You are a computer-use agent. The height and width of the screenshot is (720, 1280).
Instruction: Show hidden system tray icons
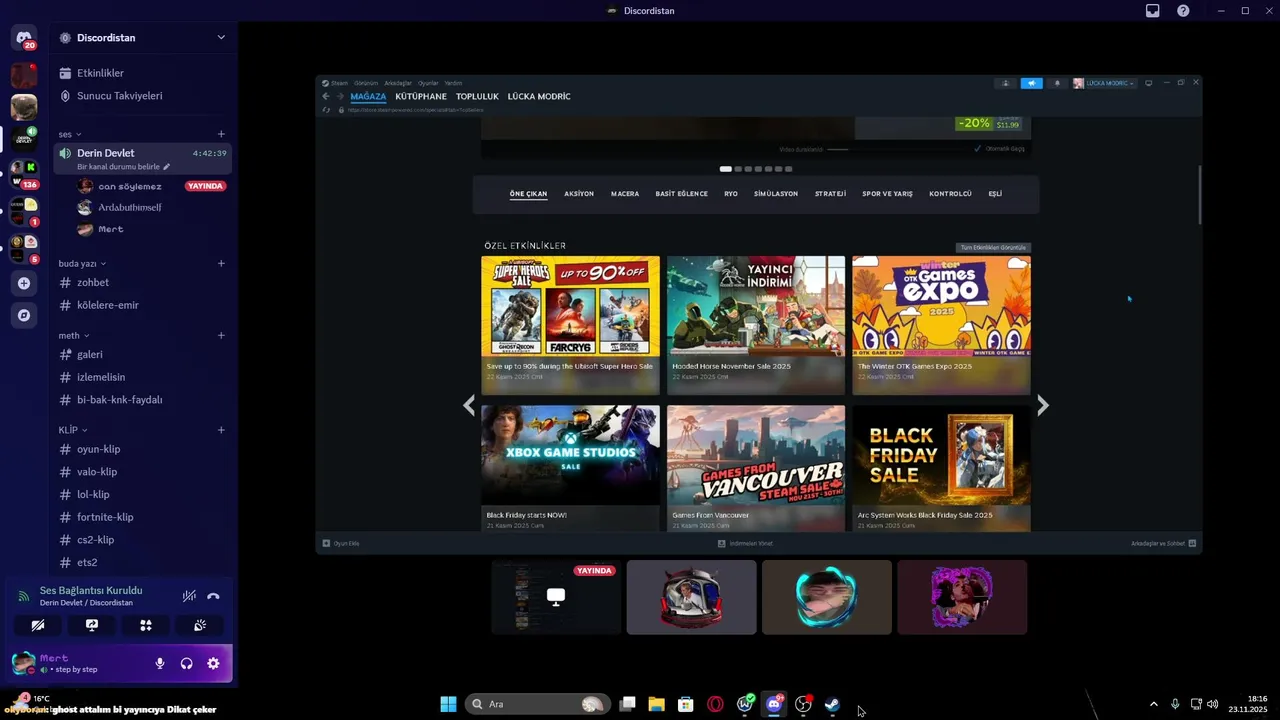click(1153, 704)
